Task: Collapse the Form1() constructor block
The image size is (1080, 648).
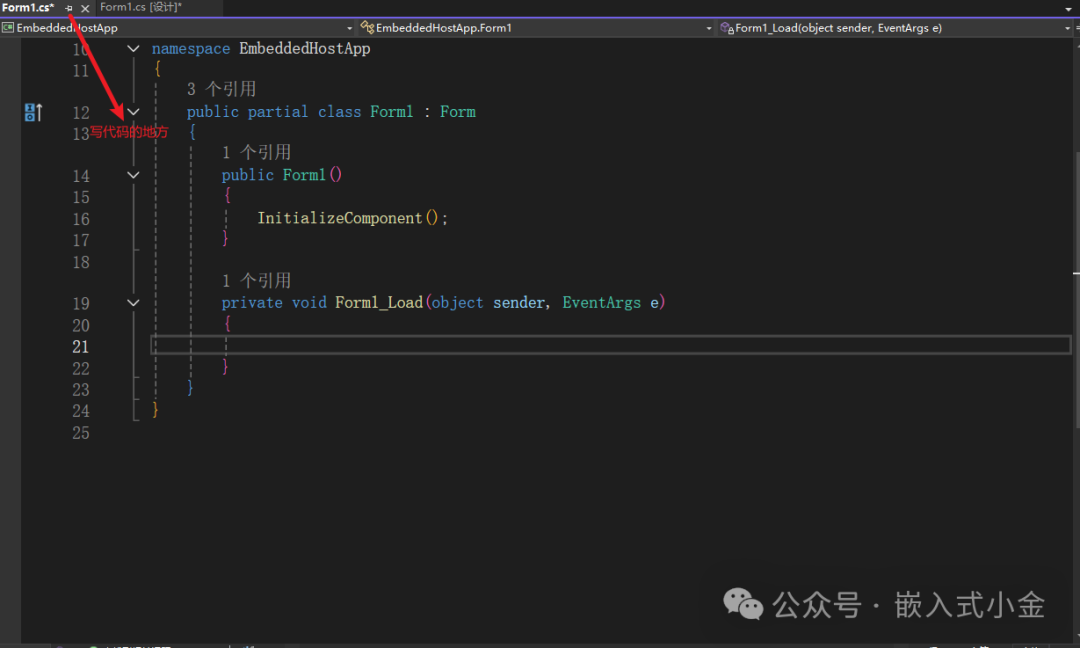Action: (x=134, y=175)
